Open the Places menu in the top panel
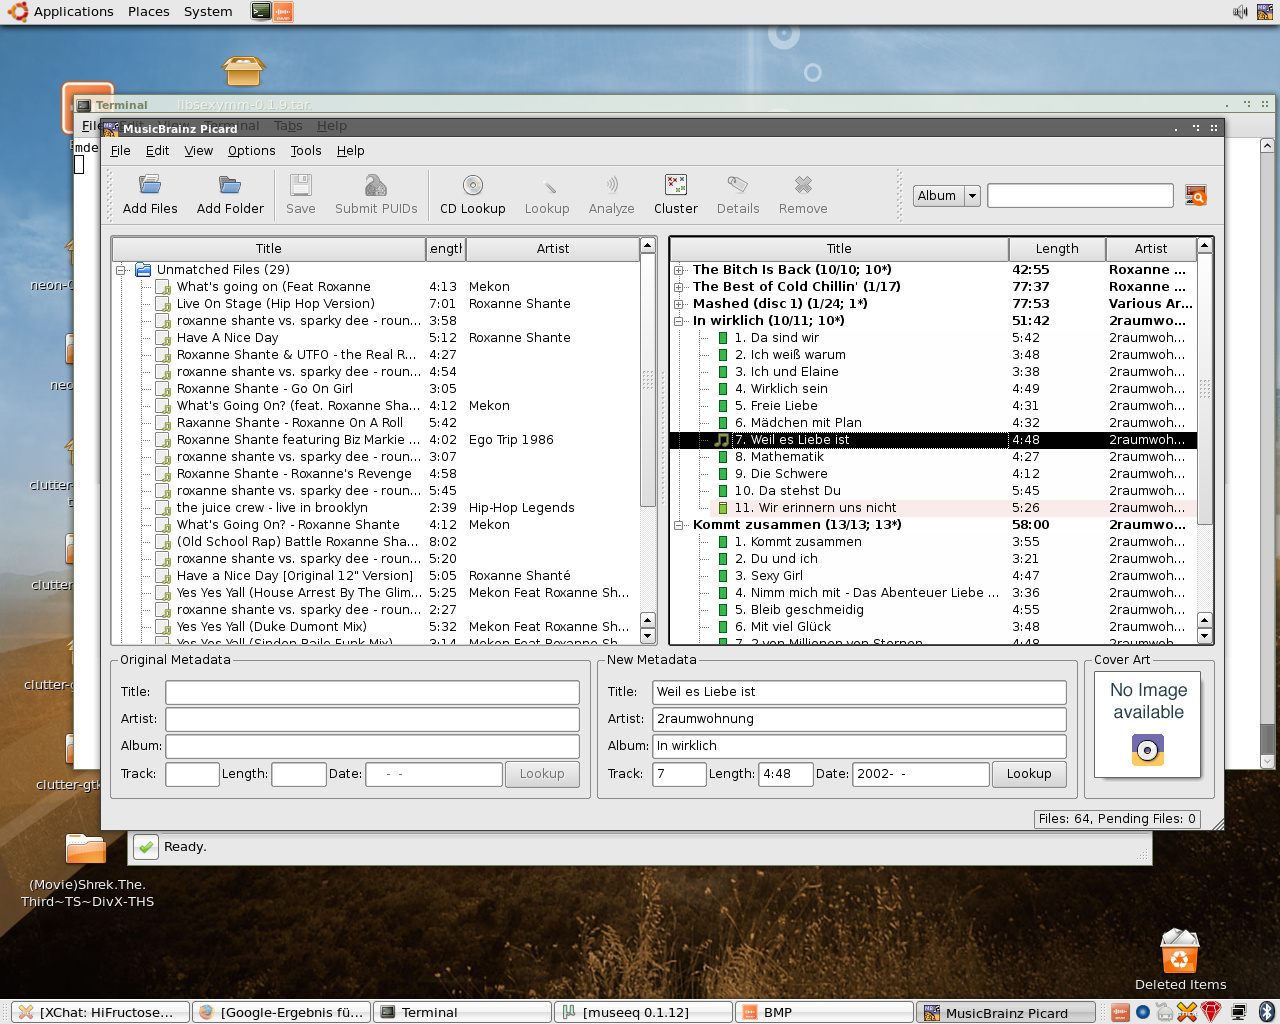This screenshot has width=1280, height=1024. tap(148, 12)
